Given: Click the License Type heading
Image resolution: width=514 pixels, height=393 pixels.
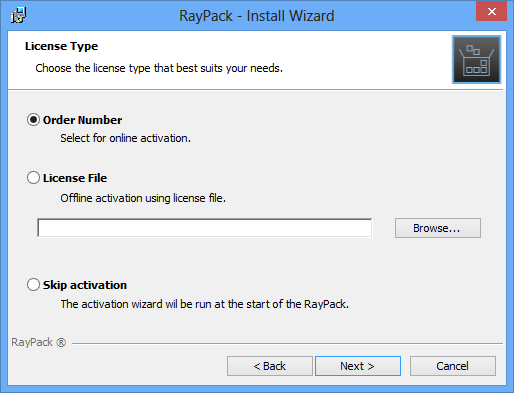Looking at the screenshot, I should [61, 46].
